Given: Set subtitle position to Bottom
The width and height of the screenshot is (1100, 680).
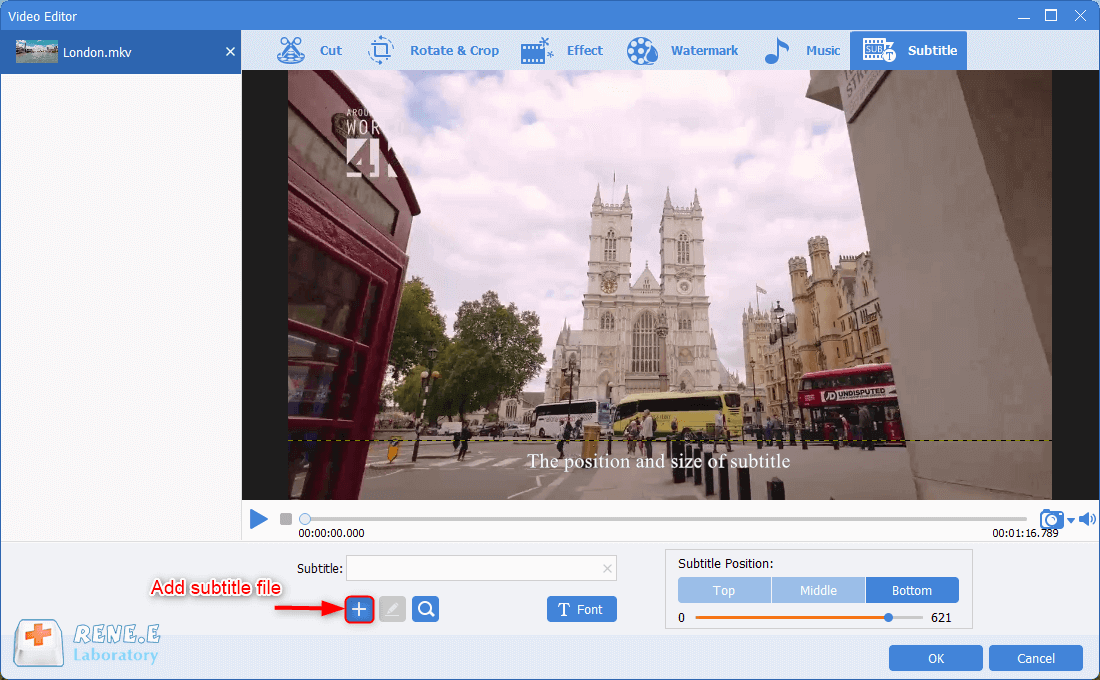Looking at the screenshot, I should pyautogui.click(x=912, y=590).
